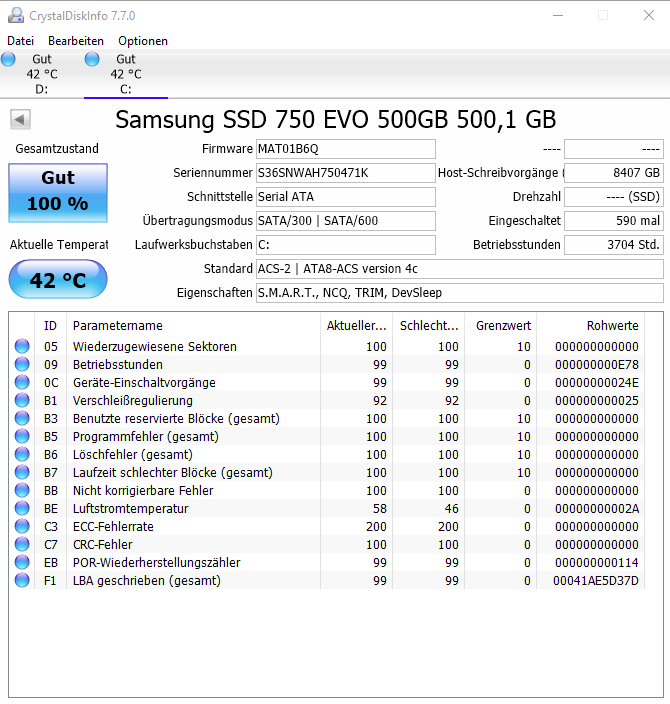Select the POR-Wiederherstellungszähler parameter name
Screen dimensions: 670x704
coord(156,563)
